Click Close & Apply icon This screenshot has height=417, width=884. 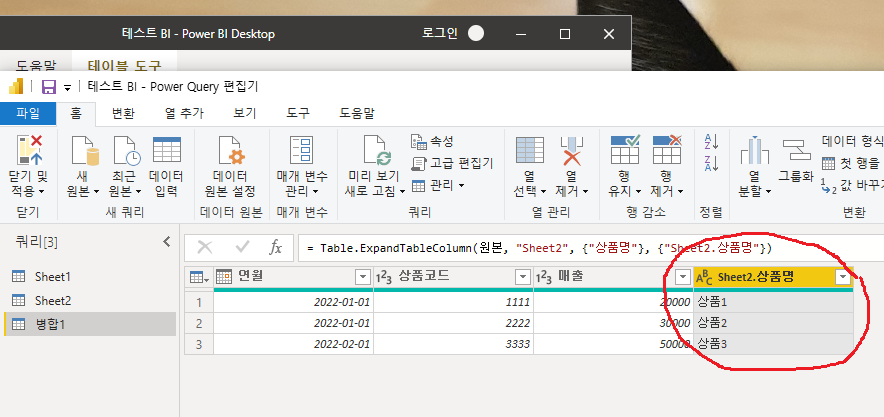tap(29, 152)
